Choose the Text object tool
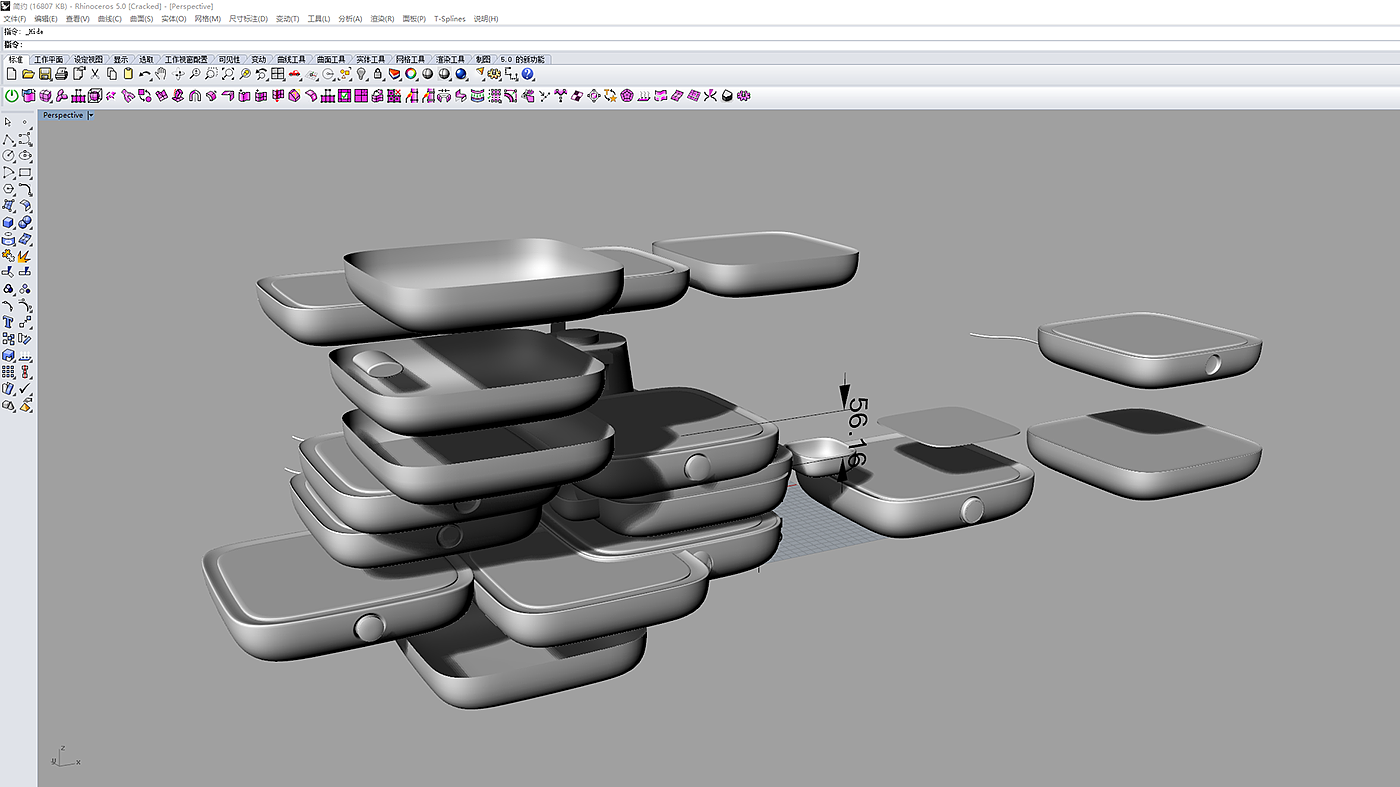The height and width of the screenshot is (787, 1400). [x=9, y=322]
